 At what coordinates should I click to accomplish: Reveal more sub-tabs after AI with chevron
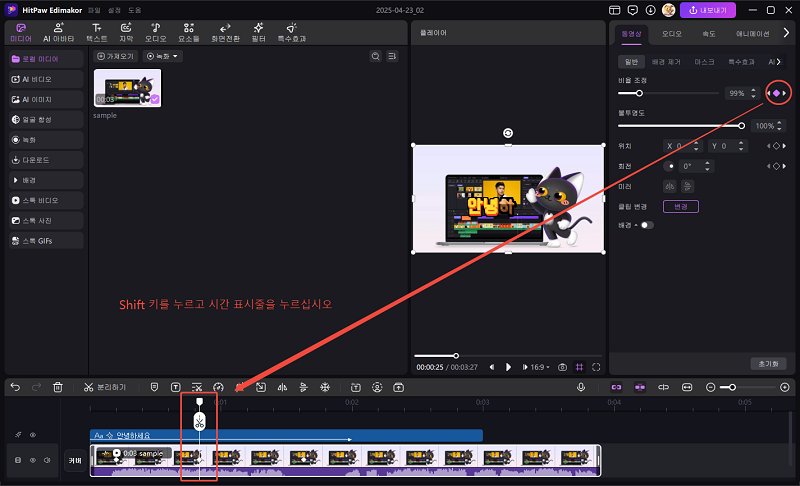tap(779, 62)
